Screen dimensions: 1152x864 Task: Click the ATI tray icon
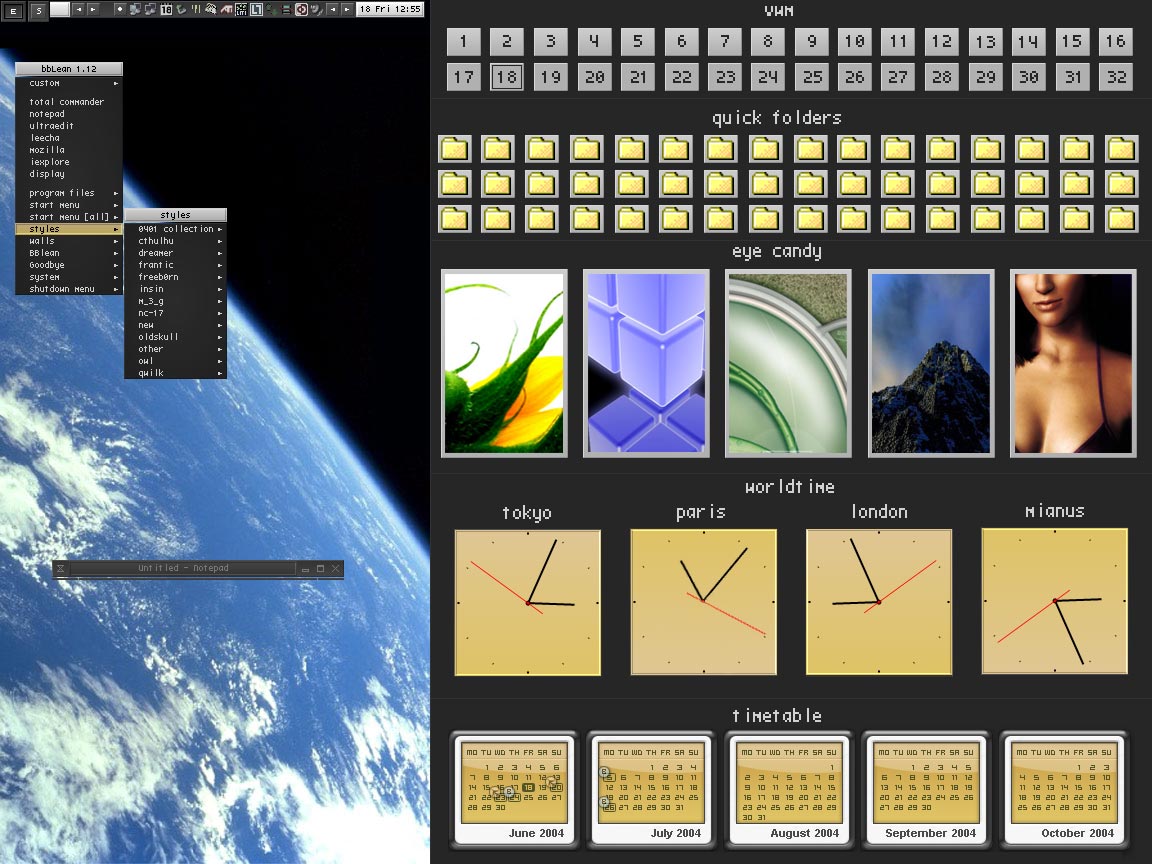click(x=226, y=10)
